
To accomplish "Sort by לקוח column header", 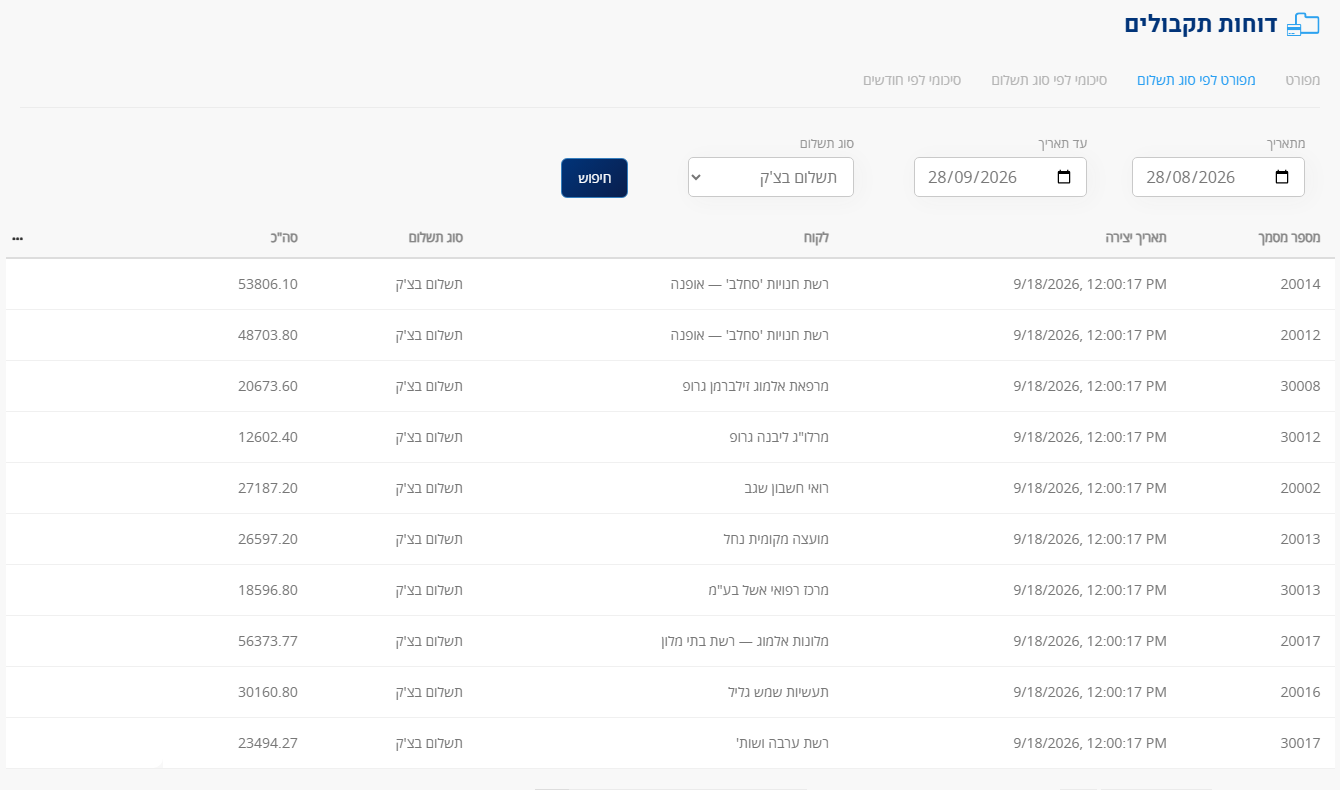I will 817,238.
